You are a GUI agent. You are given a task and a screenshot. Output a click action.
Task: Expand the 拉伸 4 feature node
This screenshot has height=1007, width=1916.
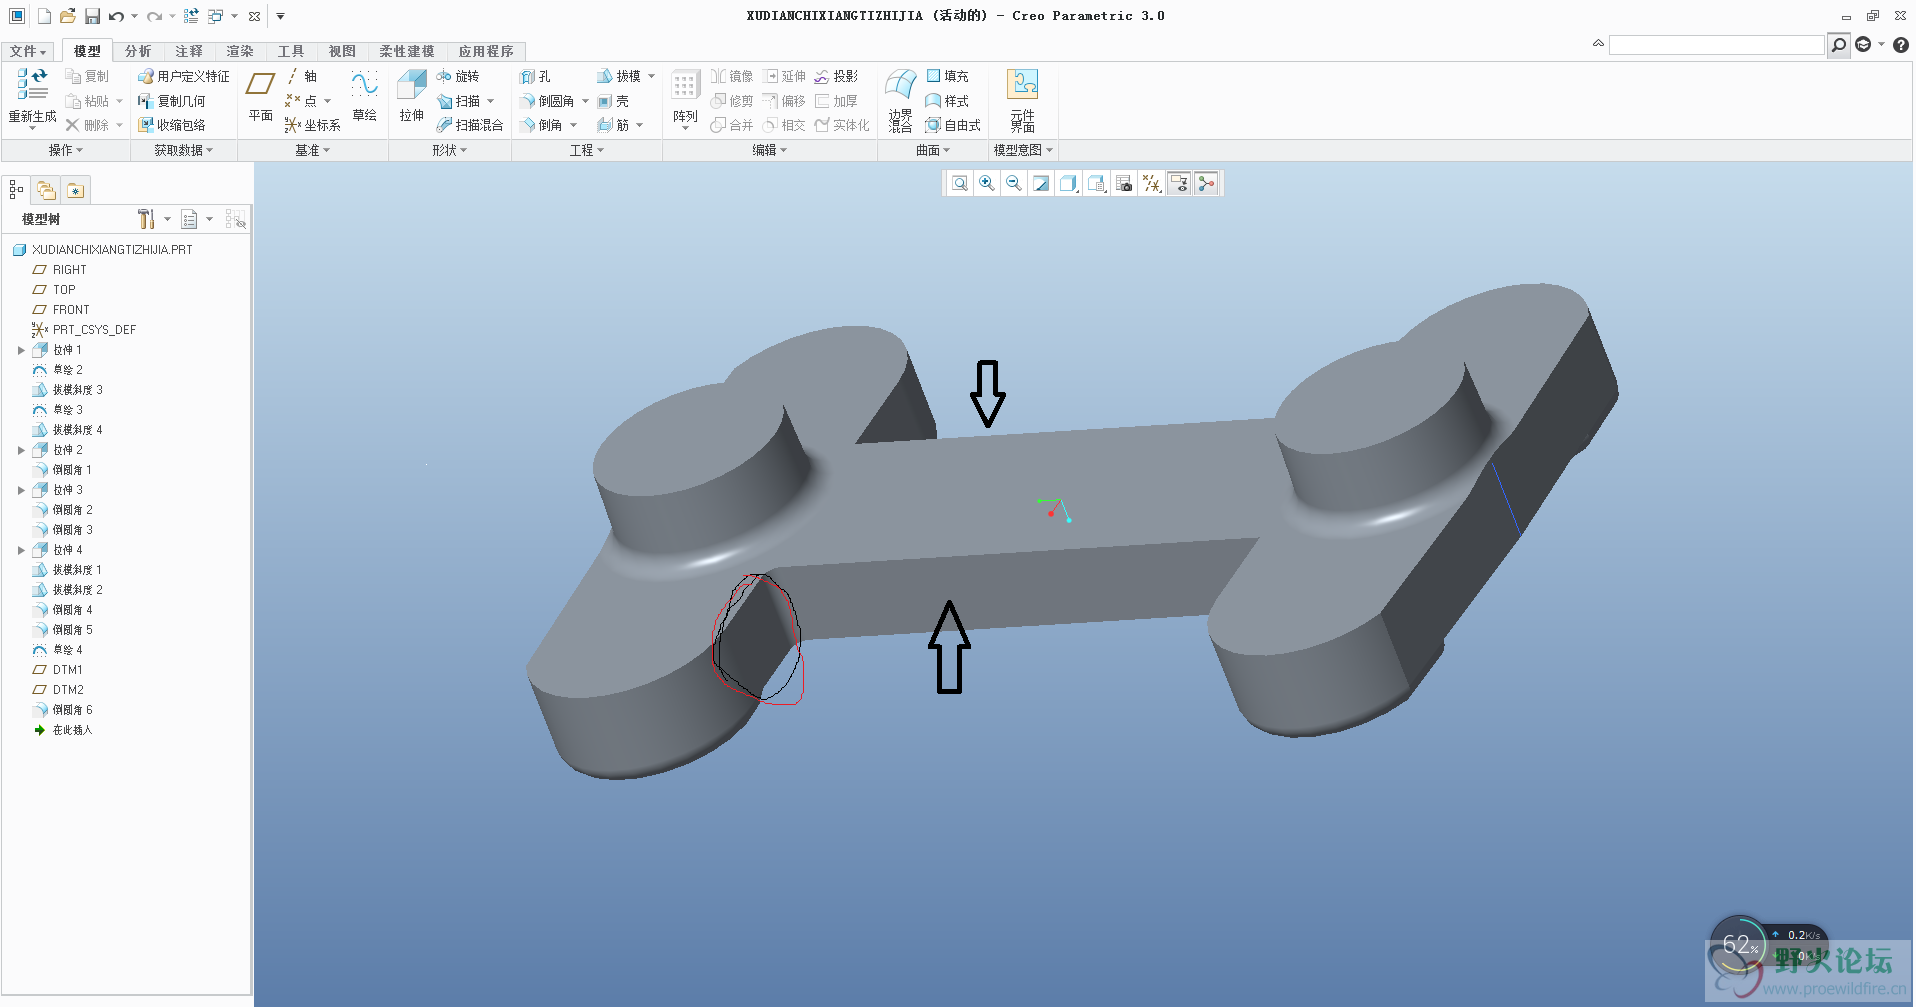pos(21,550)
